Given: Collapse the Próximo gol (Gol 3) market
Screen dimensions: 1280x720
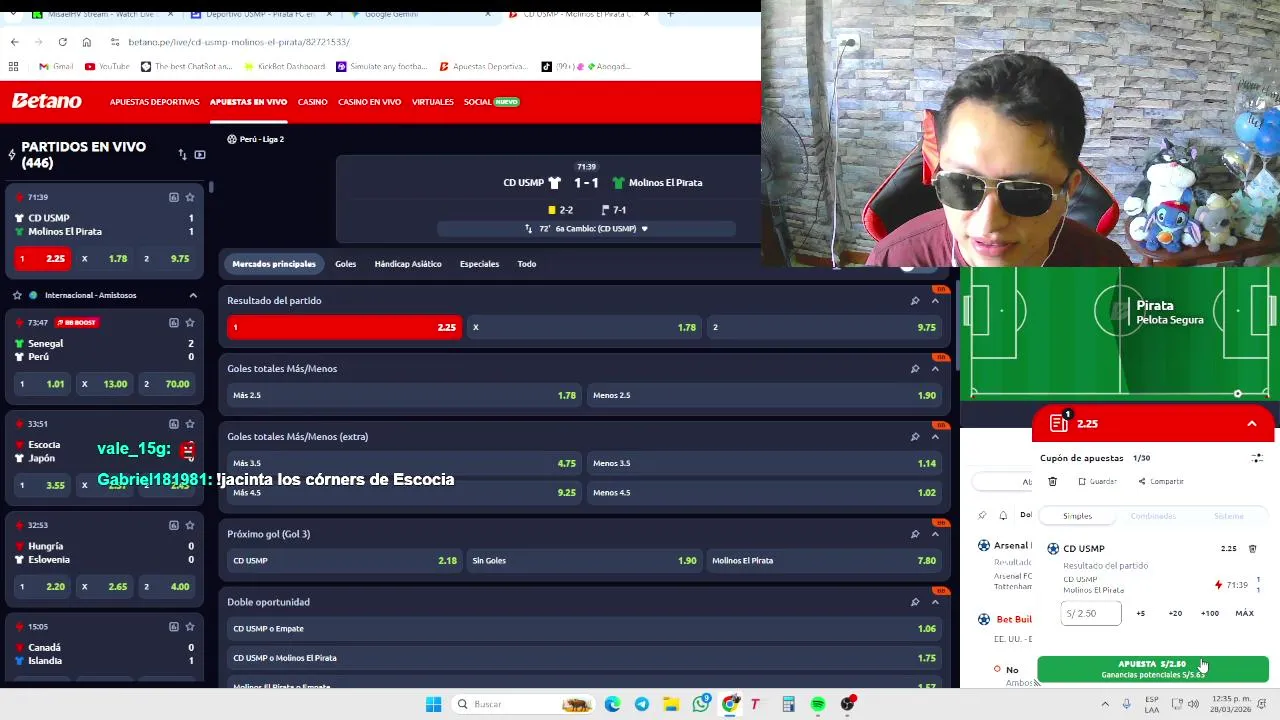Looking at the screenshot, I should tap(935, 534).
